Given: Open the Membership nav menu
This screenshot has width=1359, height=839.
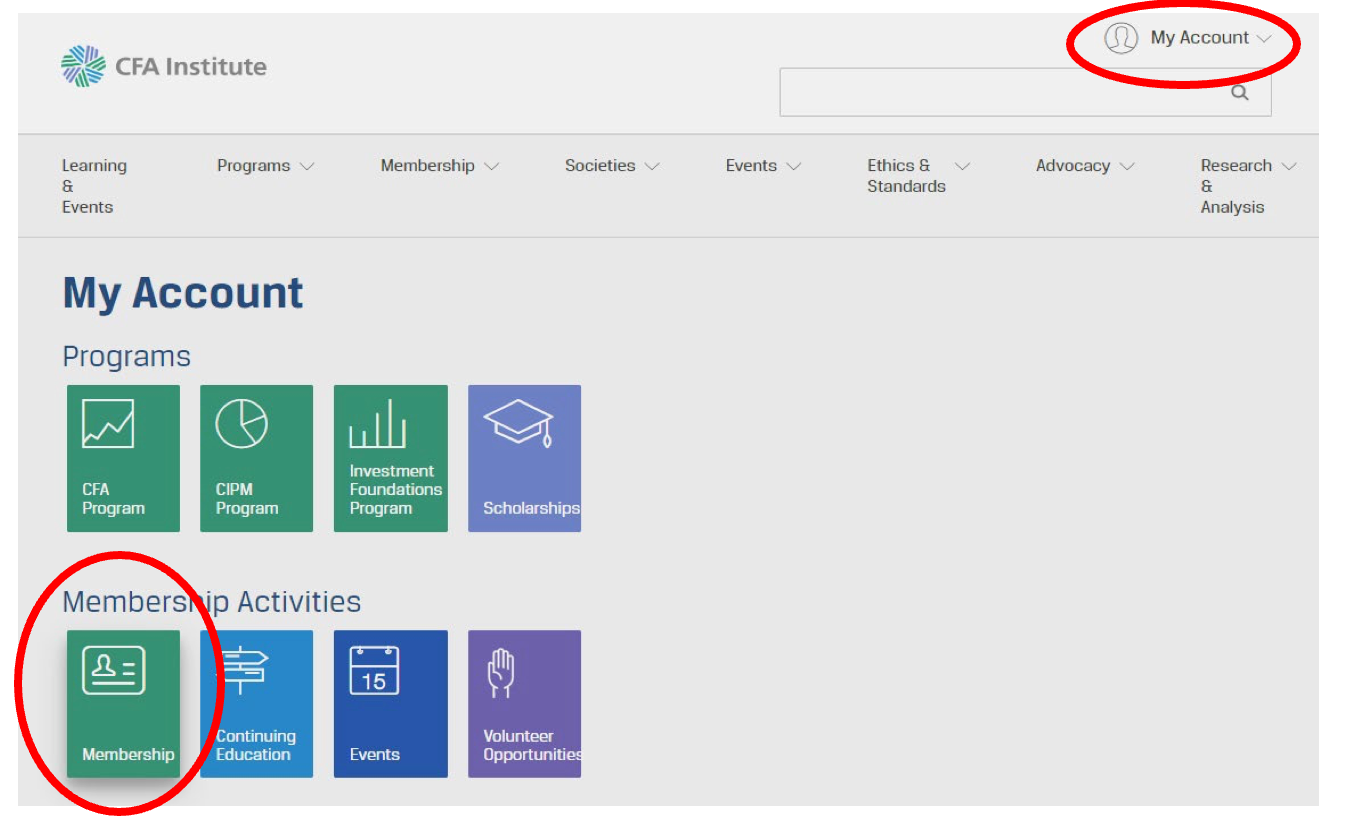Looking at the screenshot, I should click(x=427, y=166).
